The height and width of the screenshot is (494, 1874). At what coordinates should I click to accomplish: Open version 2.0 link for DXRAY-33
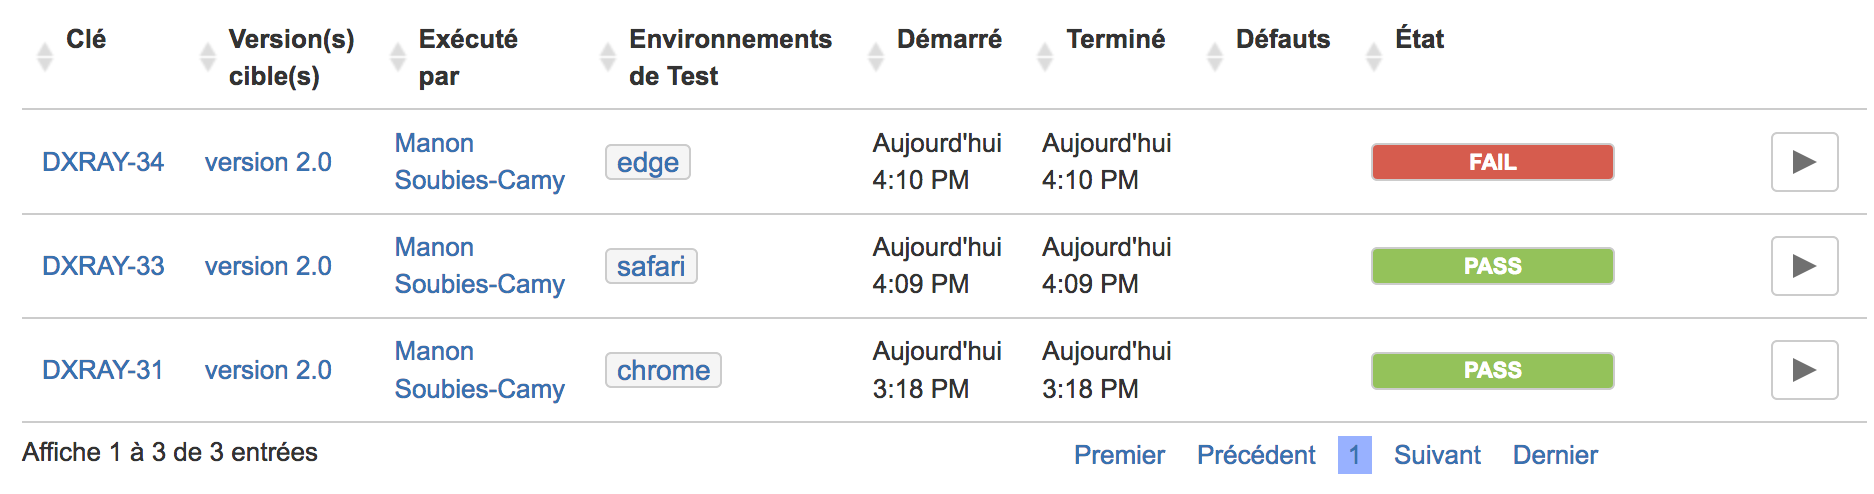click(268, 266)
